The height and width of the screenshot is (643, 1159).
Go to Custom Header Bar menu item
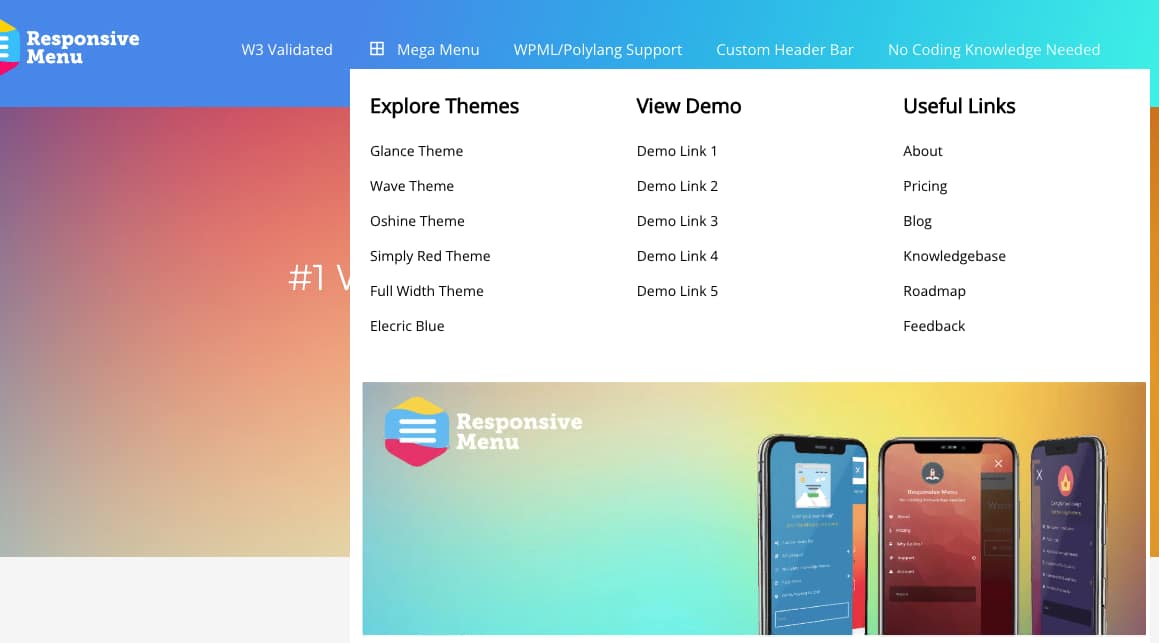[784, 49]
